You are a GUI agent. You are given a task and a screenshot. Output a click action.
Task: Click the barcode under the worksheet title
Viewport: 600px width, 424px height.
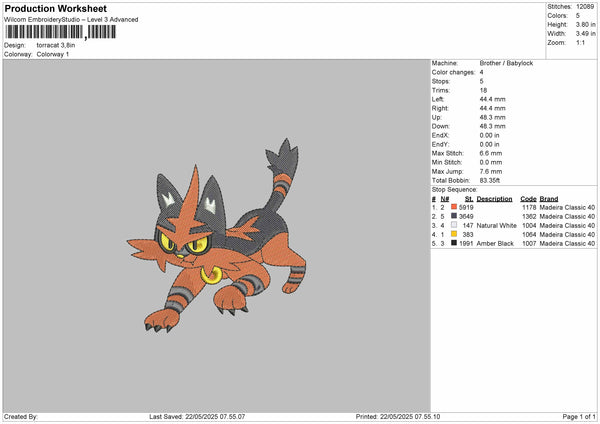coord(60,32)
